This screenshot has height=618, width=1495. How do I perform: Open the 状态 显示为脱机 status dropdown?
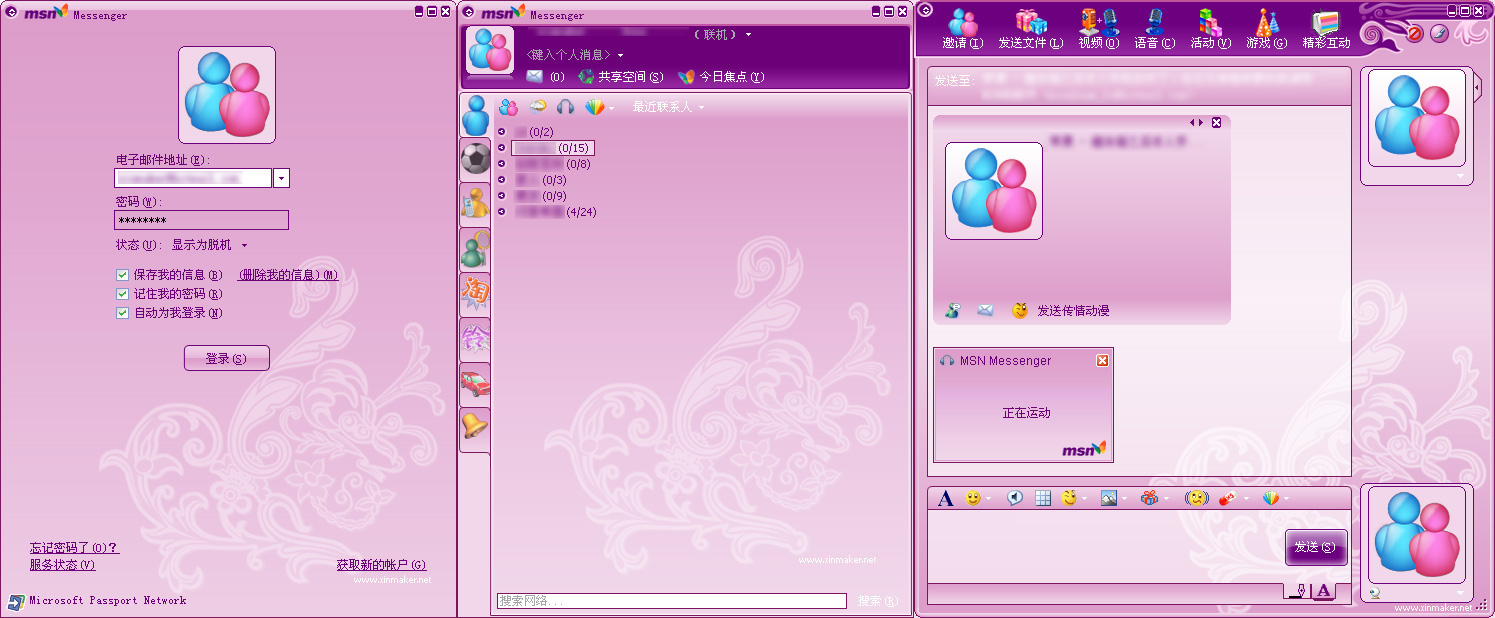pos(209,245)
